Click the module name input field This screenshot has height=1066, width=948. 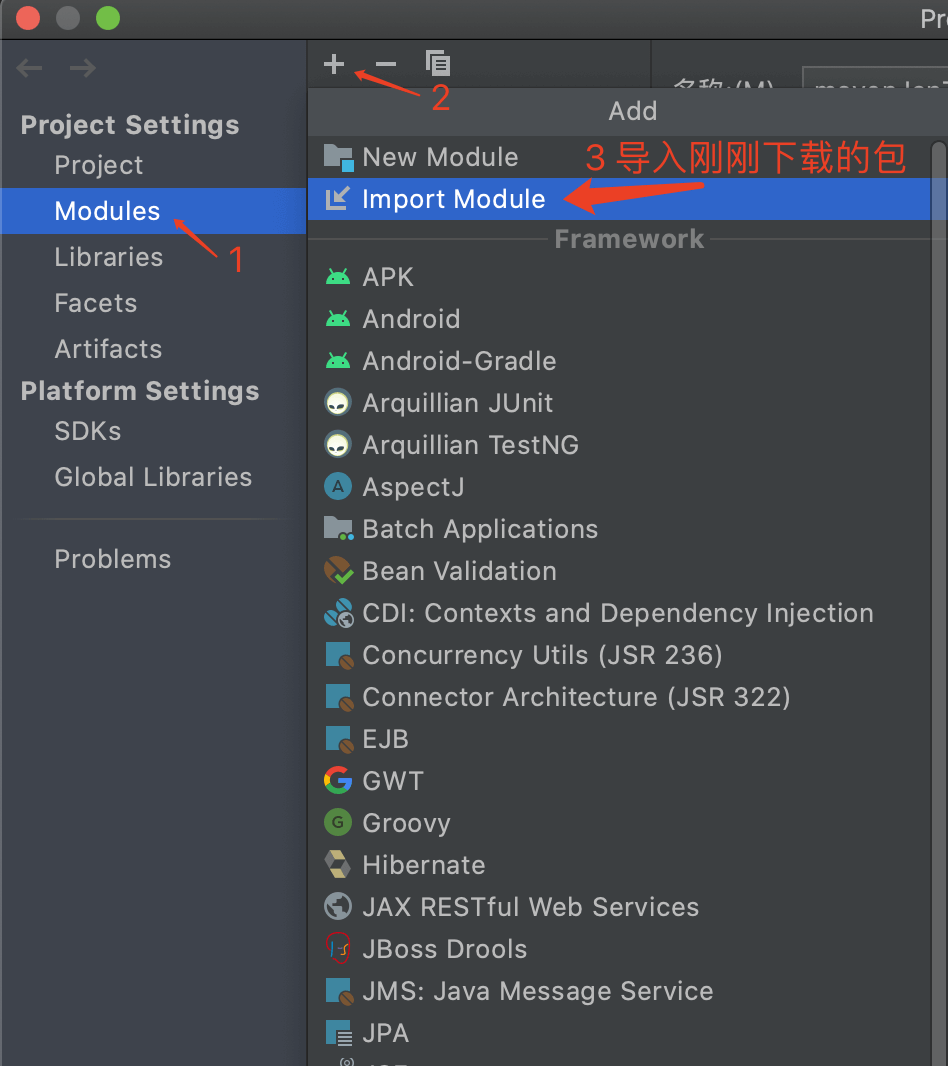[875, 78]
